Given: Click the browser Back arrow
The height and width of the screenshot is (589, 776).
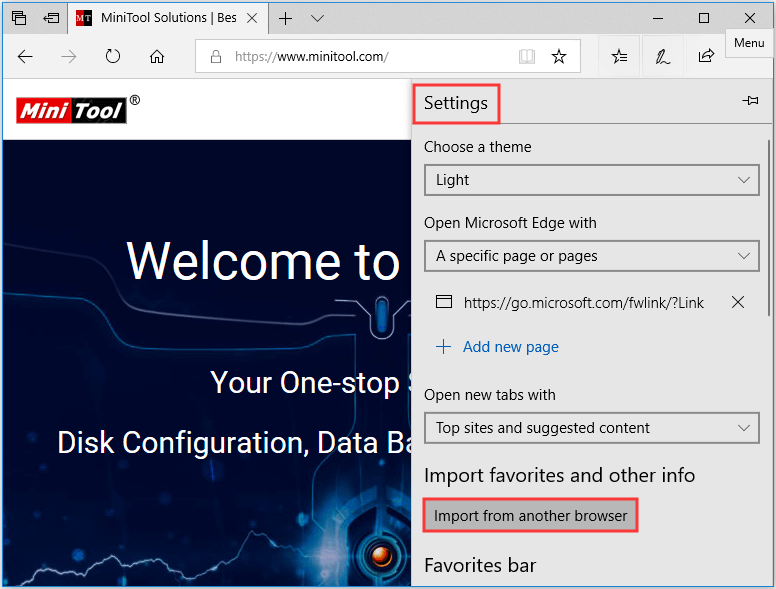Looking at the screenshot, I should pyautogui.click(x=26, y=57).
